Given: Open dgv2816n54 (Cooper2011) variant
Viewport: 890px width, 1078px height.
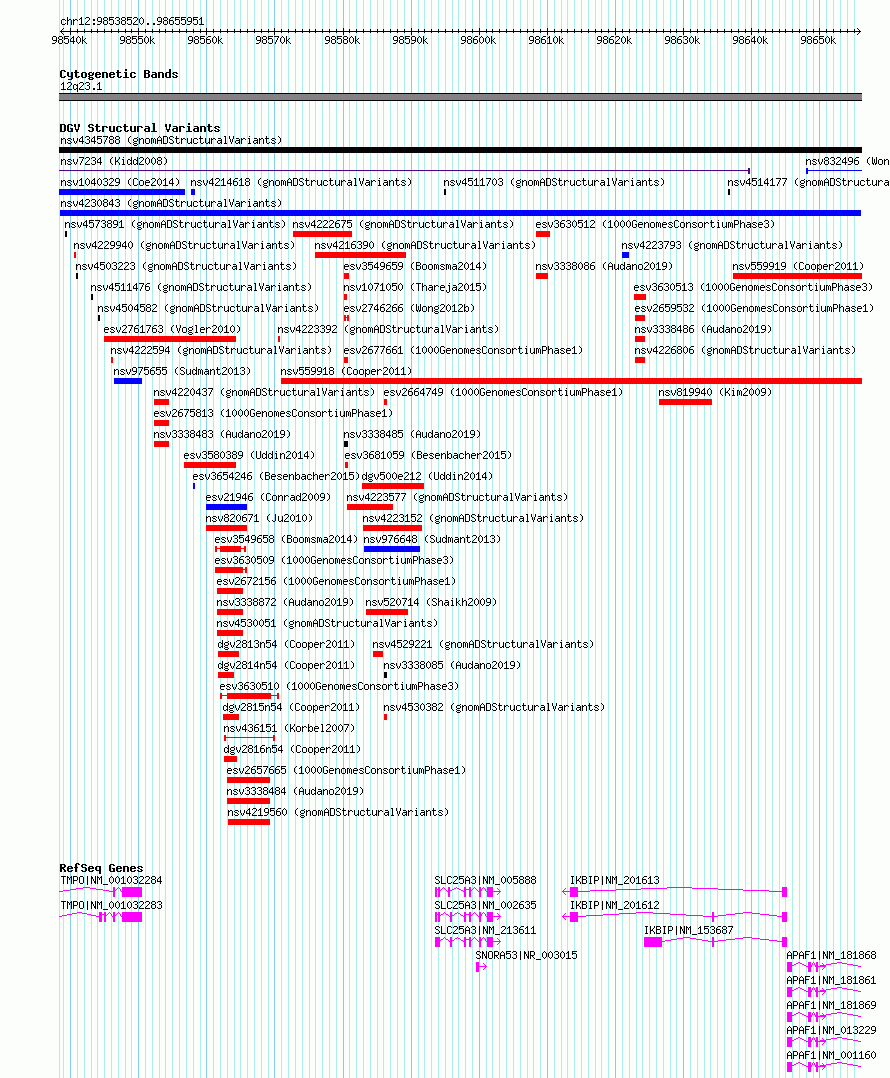Looking at the screenshot, I should tap(292, 750).
